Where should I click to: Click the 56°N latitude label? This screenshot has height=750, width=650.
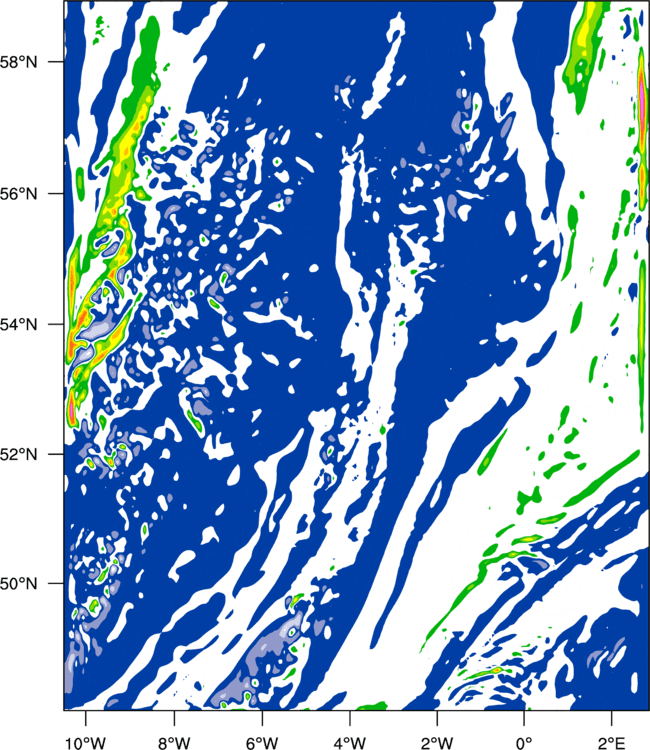[x=19, y=194]
